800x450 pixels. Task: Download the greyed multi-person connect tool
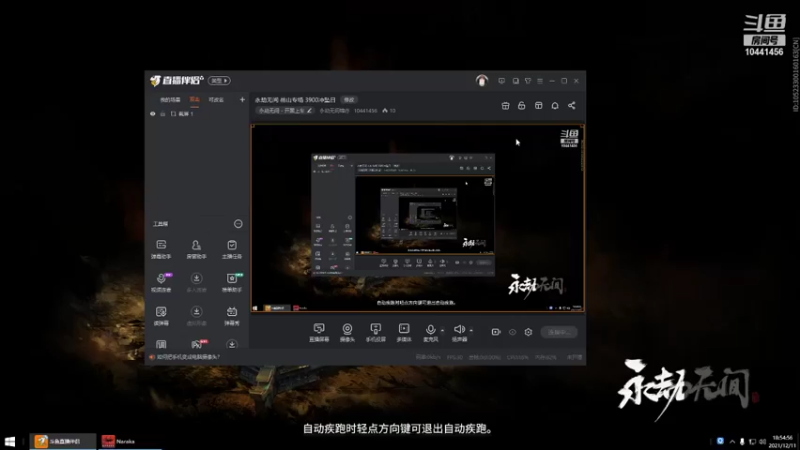pyautogui.click(x=196, y=283)
